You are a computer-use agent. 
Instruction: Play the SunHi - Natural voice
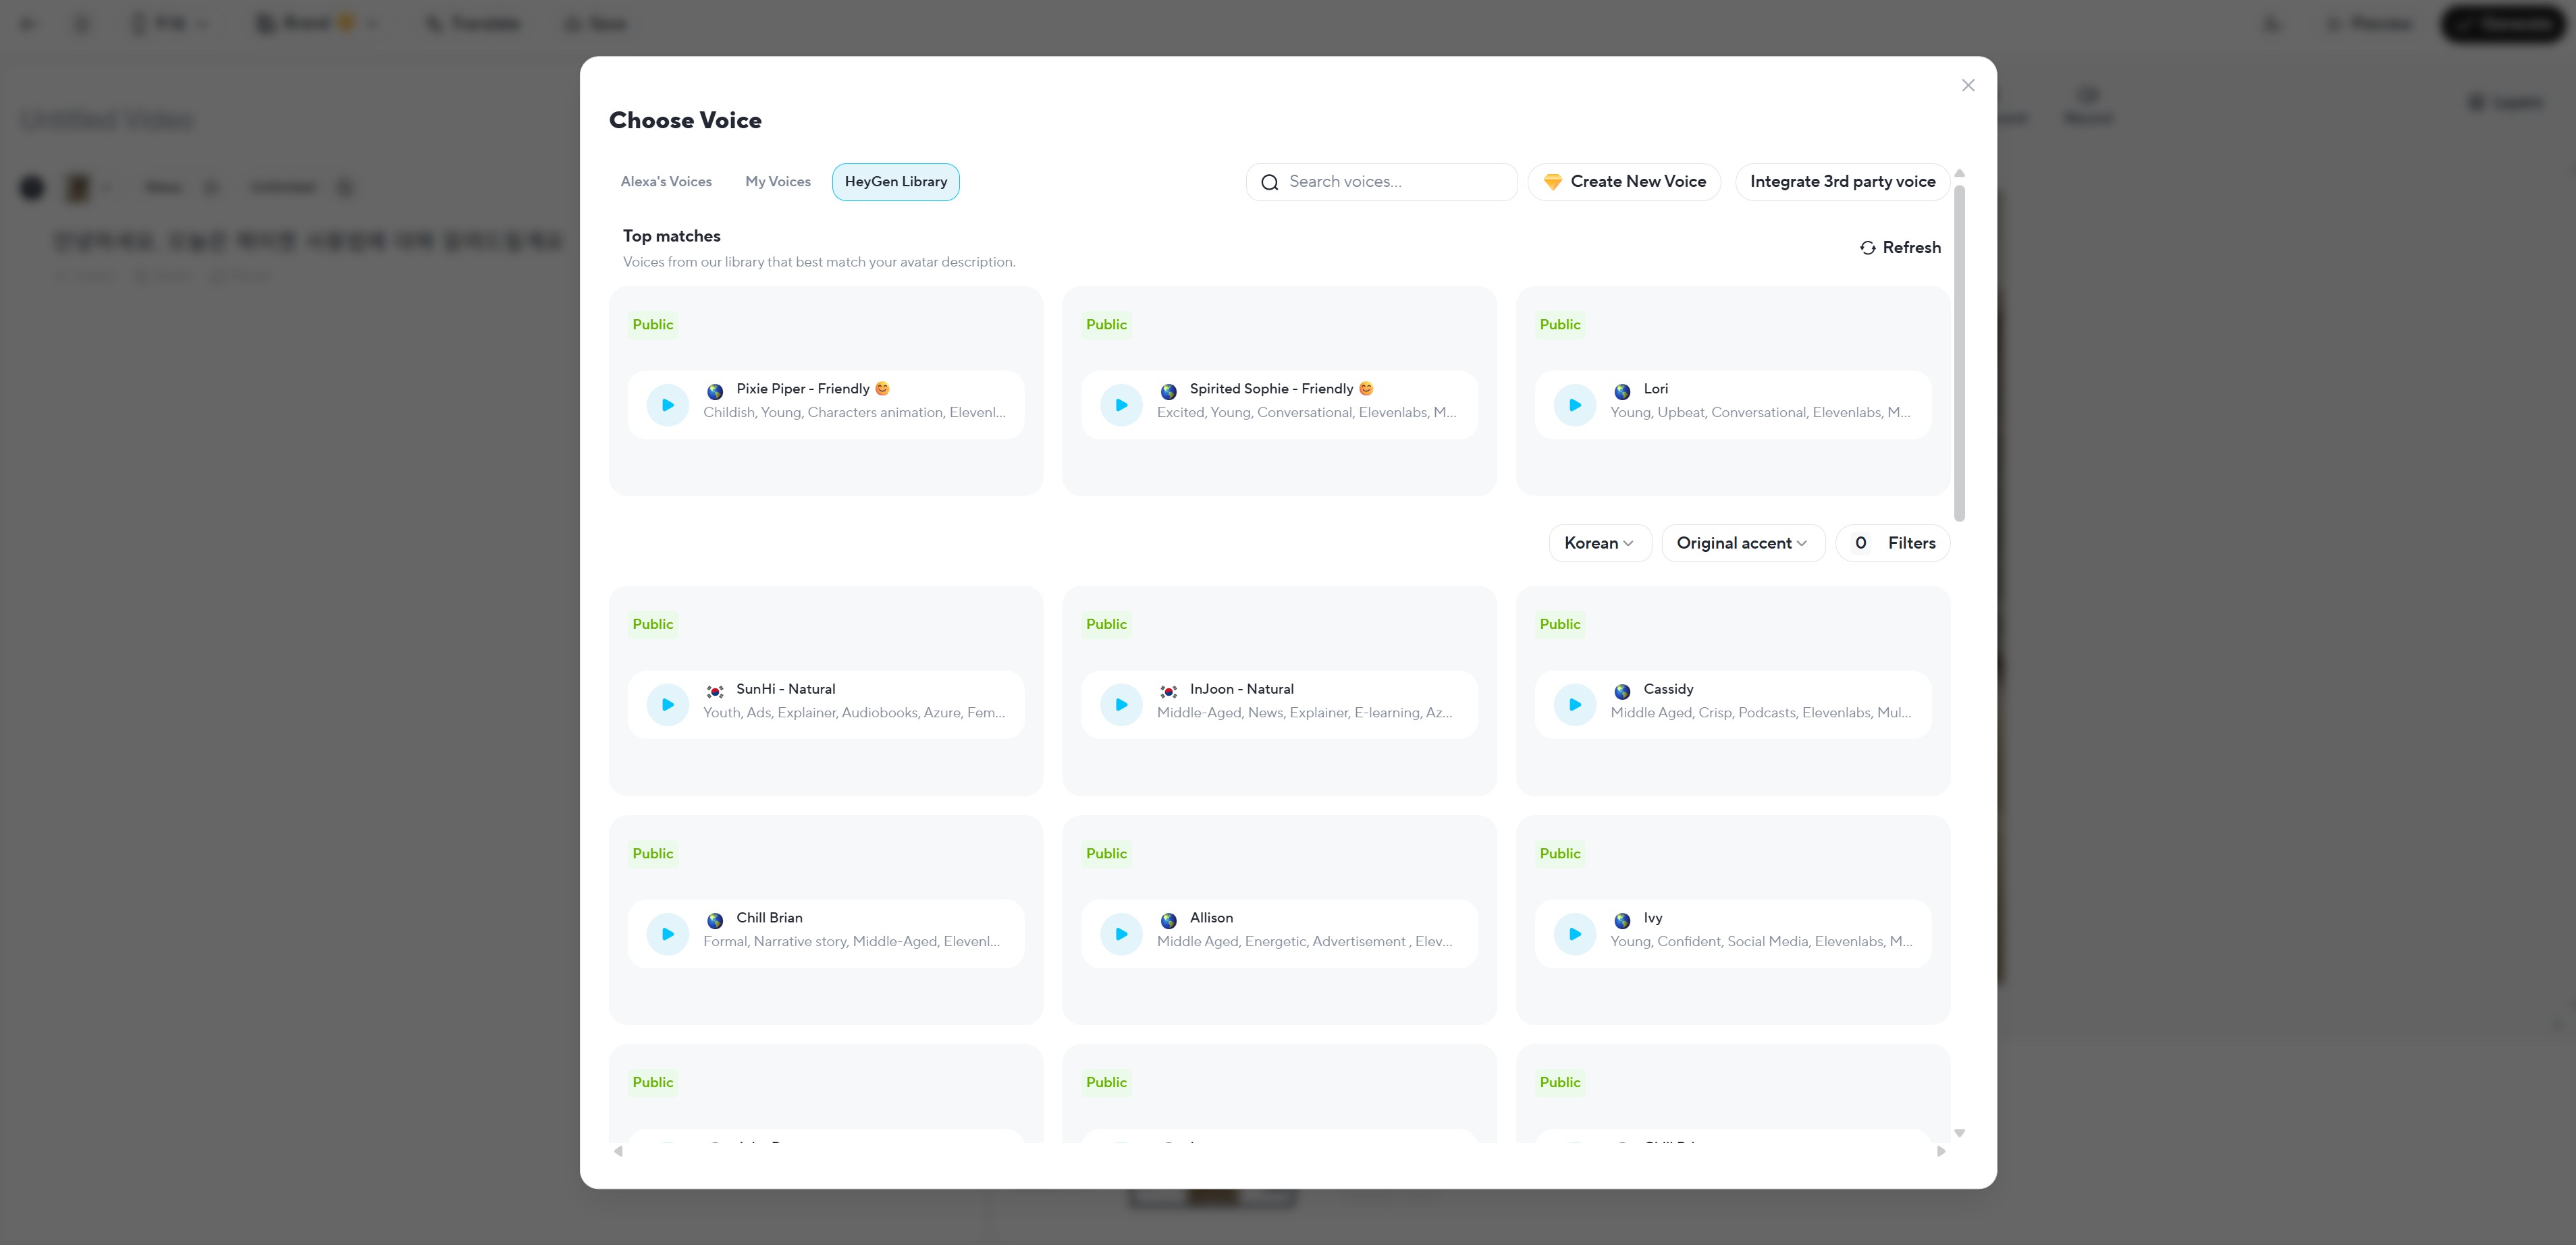667,705
